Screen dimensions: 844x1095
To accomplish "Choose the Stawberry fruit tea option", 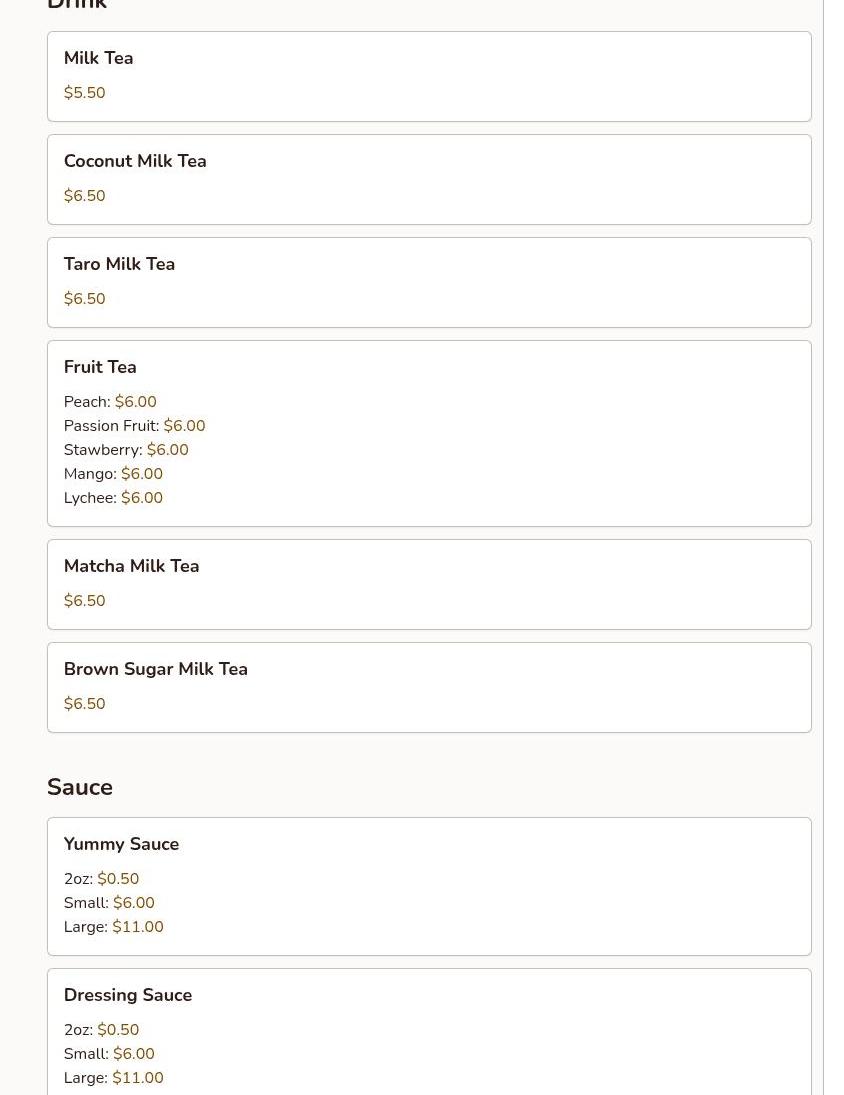I will point(126,450).
